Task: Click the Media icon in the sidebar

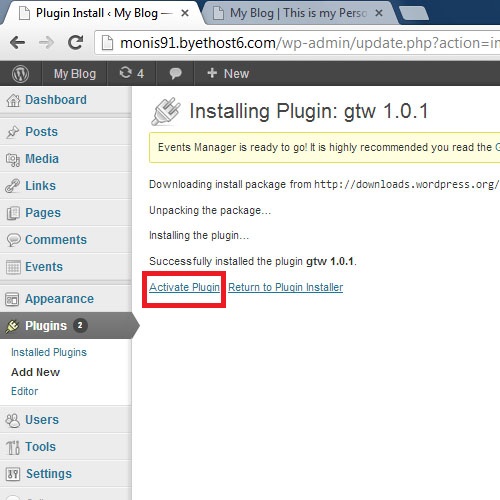Action: point(13,160)
